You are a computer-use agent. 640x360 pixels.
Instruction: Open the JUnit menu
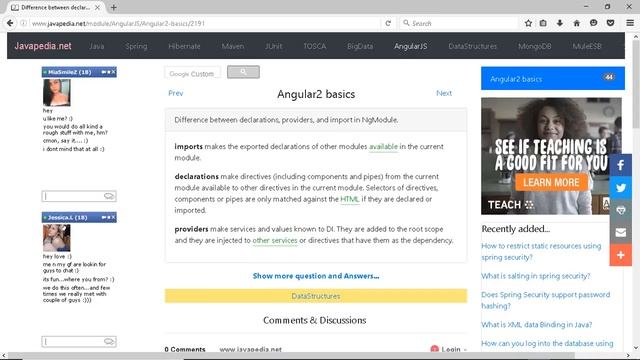pyautogui.click(x=274, y=46)
